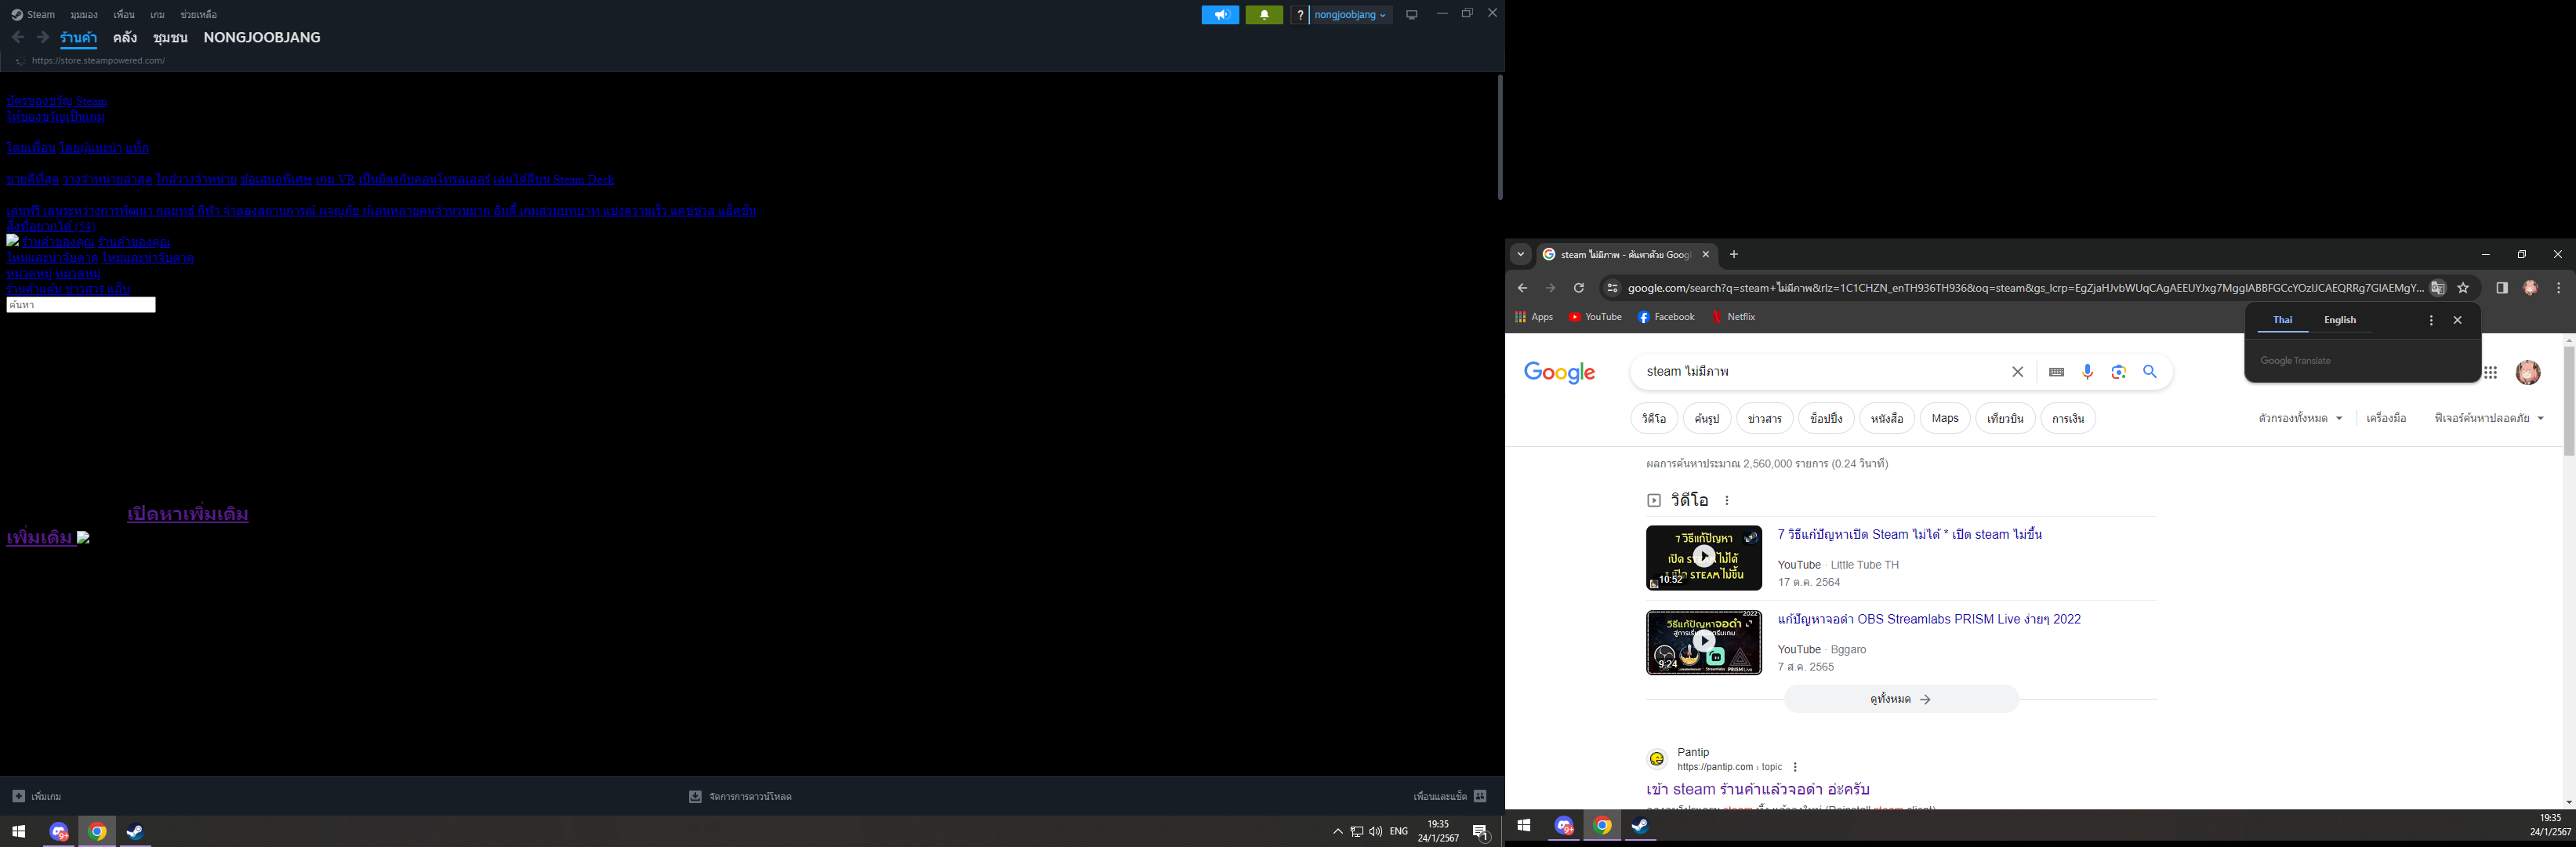Open เกม VR link in Steam

[x=335, y=179]
